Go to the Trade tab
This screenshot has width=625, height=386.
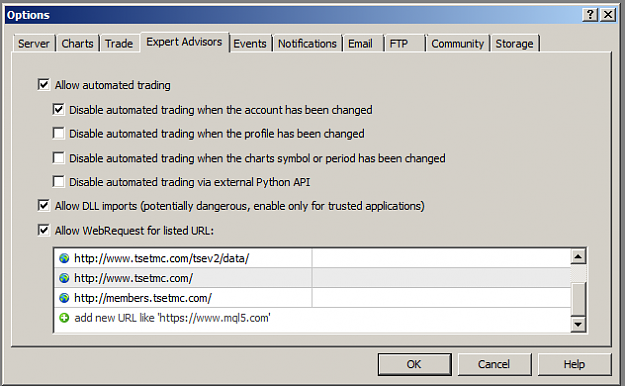(119, 43)
